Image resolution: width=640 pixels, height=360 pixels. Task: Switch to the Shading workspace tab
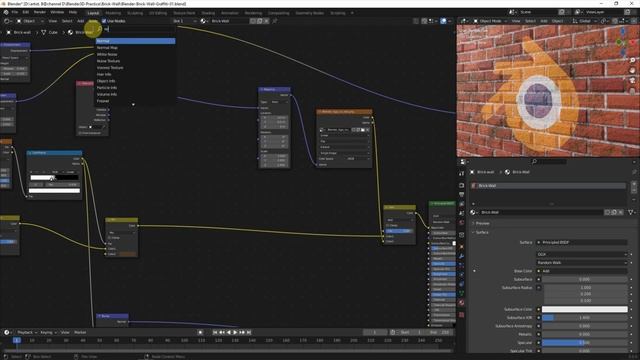point(208,13)
